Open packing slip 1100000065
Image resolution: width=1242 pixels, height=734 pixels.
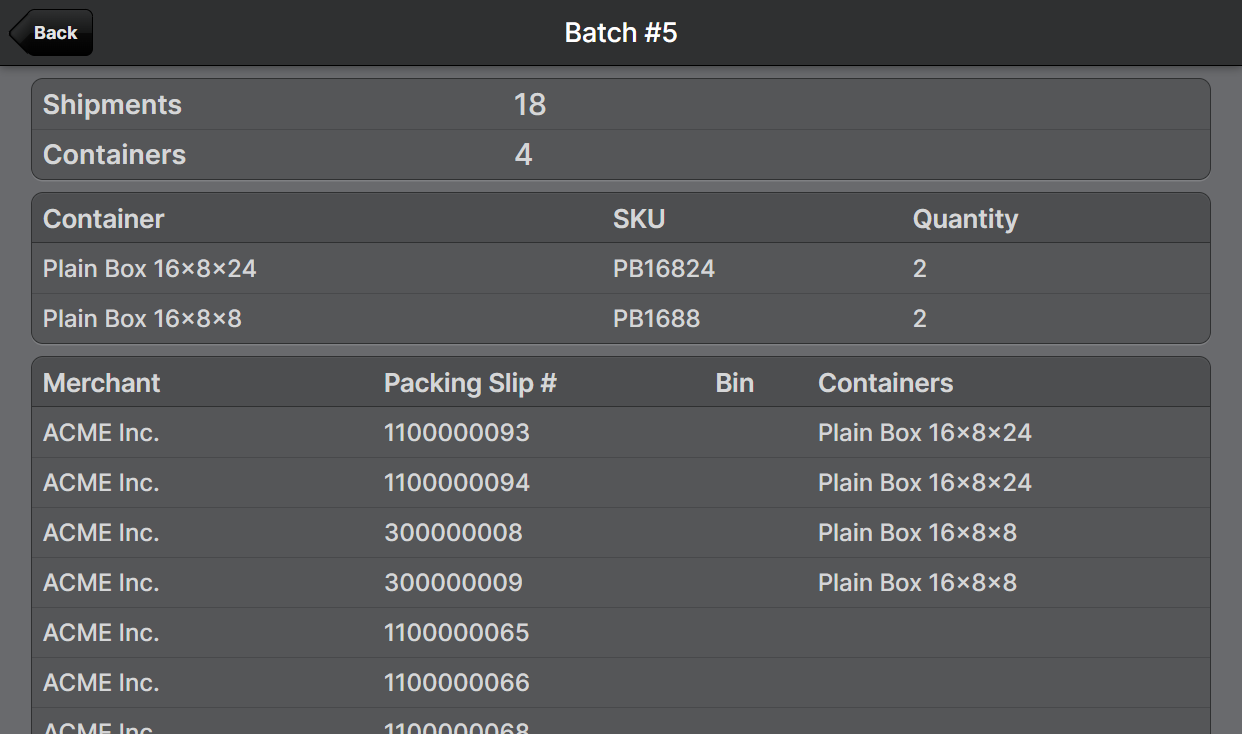(x=457, y=633)
